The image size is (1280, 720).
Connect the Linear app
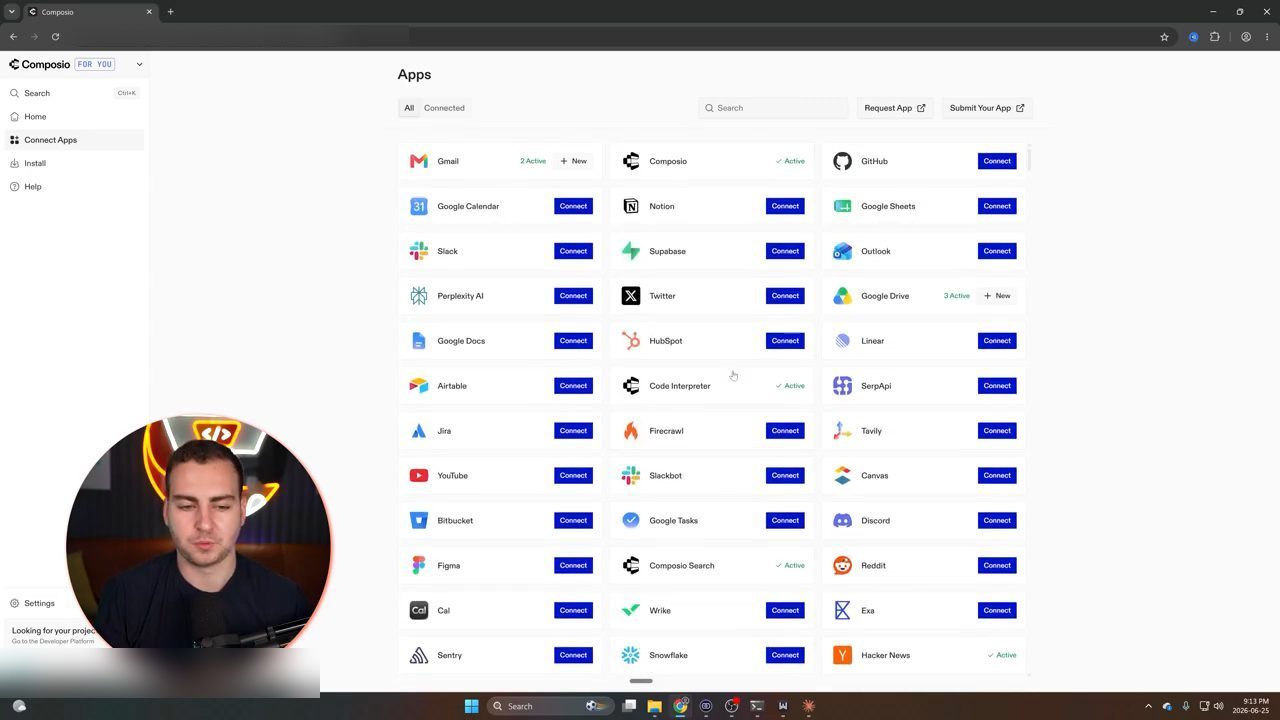coord(997,341)
